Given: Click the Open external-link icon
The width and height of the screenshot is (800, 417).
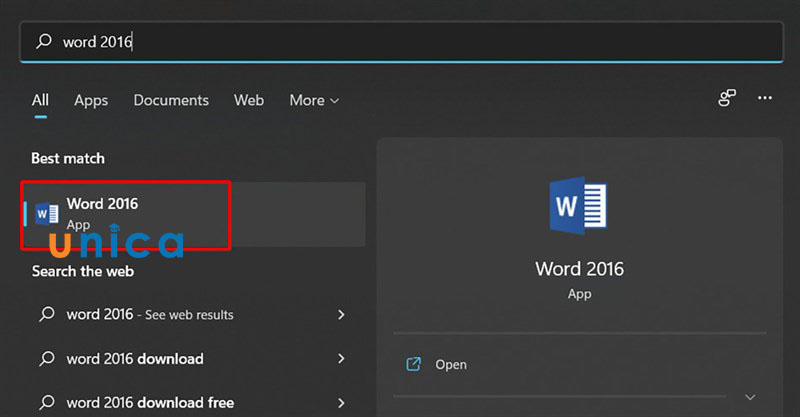Looking at the screenshot, I should [x=413, y=364].
